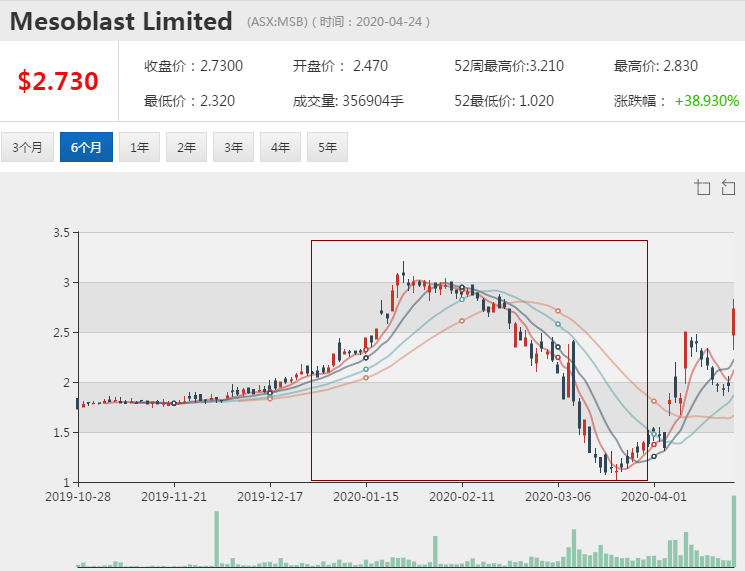
Task: Click the 2020-03-06 x-axis date label
Action: pyautogui.click(x=558, y=497)
